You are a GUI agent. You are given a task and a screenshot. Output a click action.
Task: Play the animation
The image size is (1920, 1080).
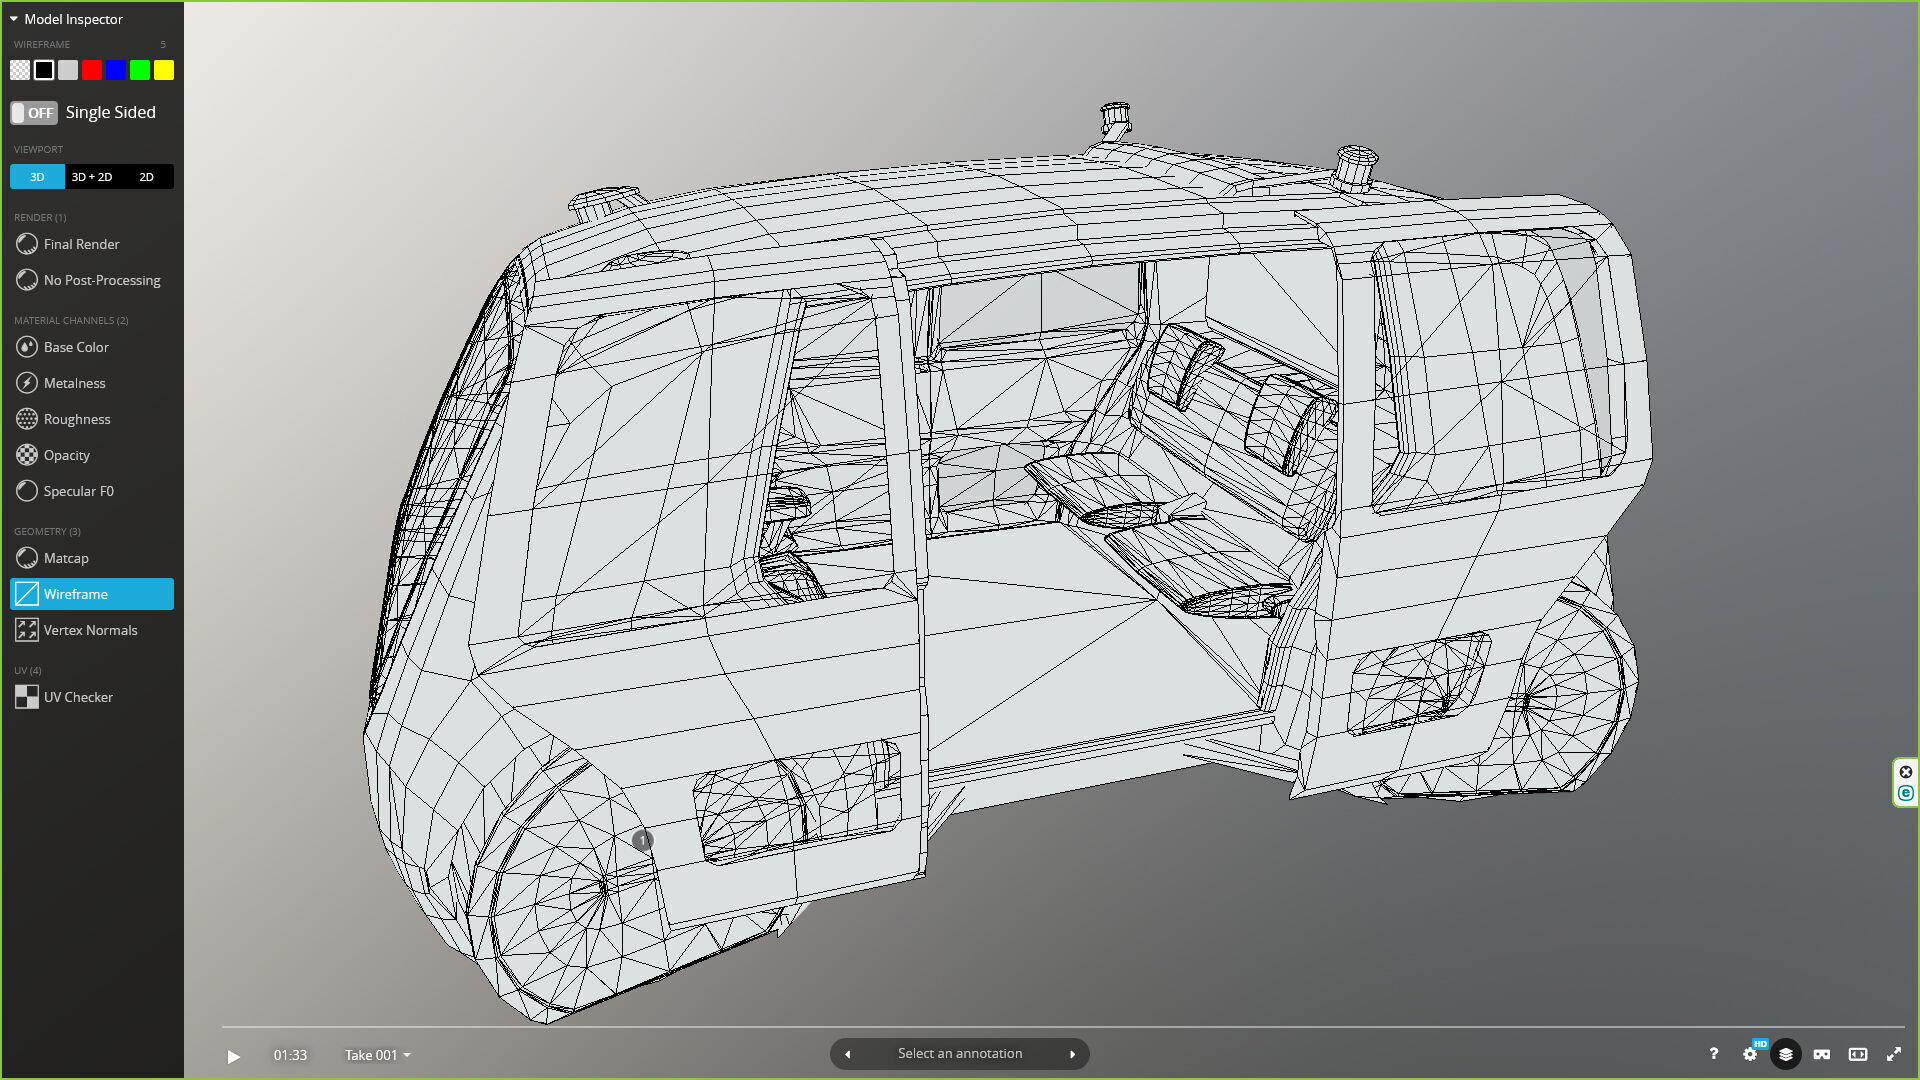[233, 1056]
